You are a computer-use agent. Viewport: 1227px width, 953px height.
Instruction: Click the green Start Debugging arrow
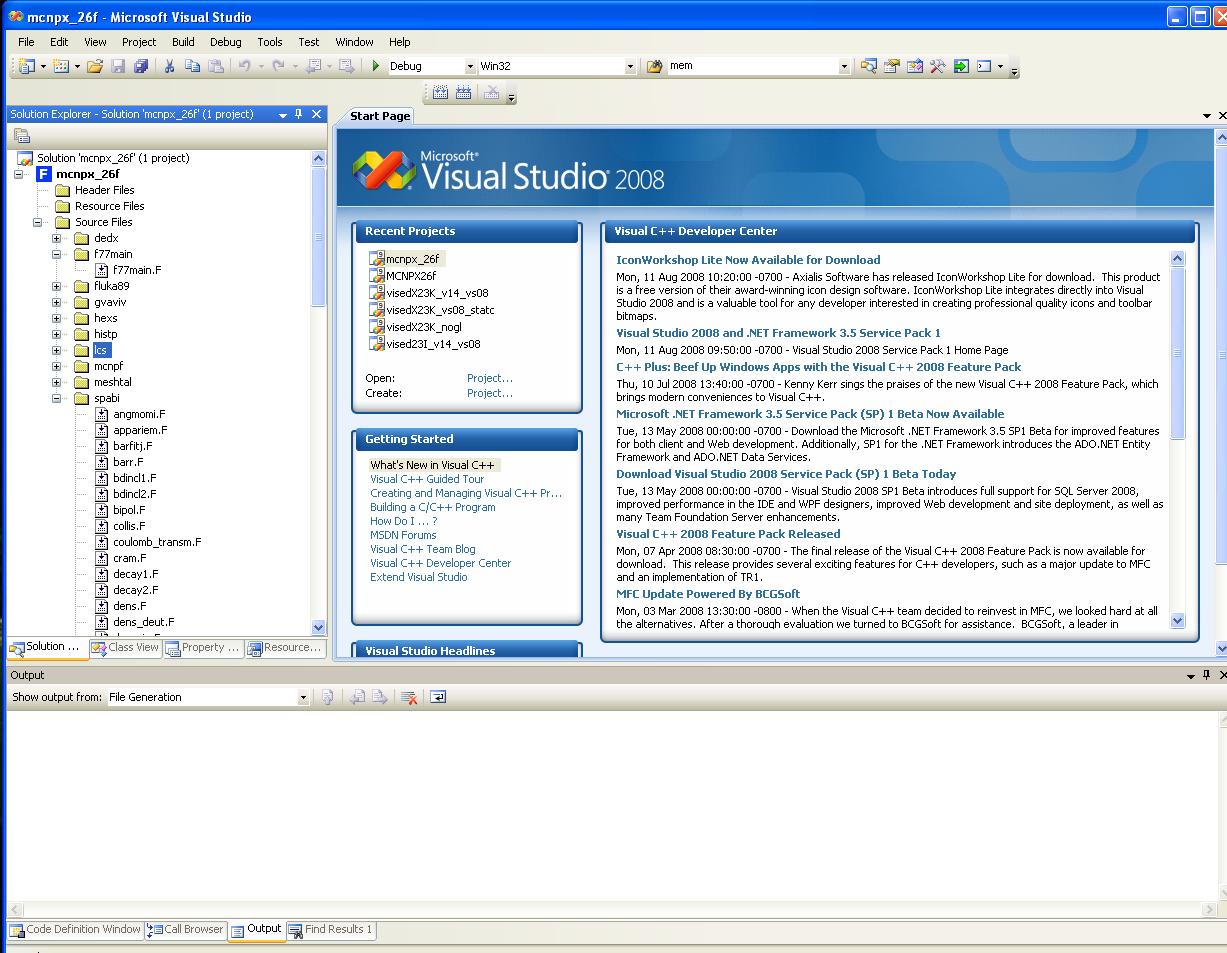[375, 66]
